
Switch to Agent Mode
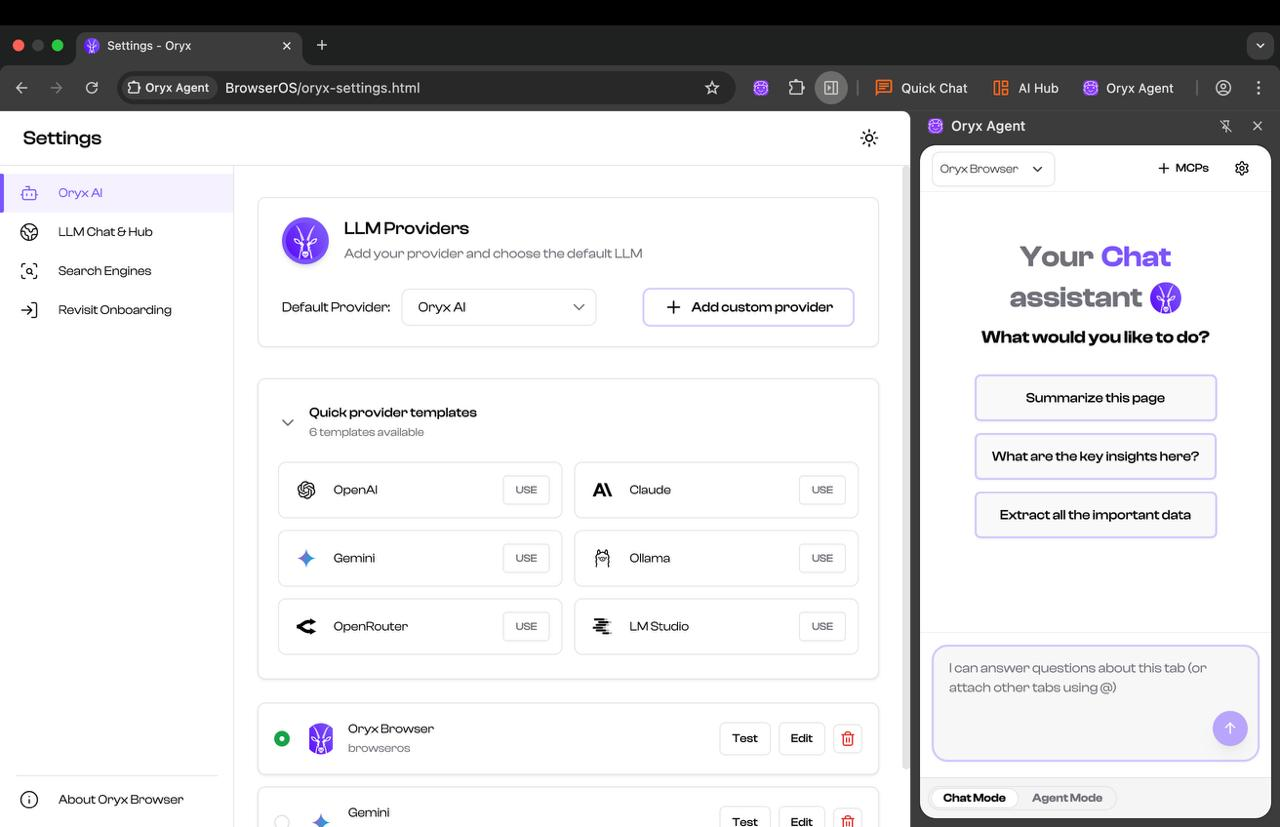tap(1067, 797)
